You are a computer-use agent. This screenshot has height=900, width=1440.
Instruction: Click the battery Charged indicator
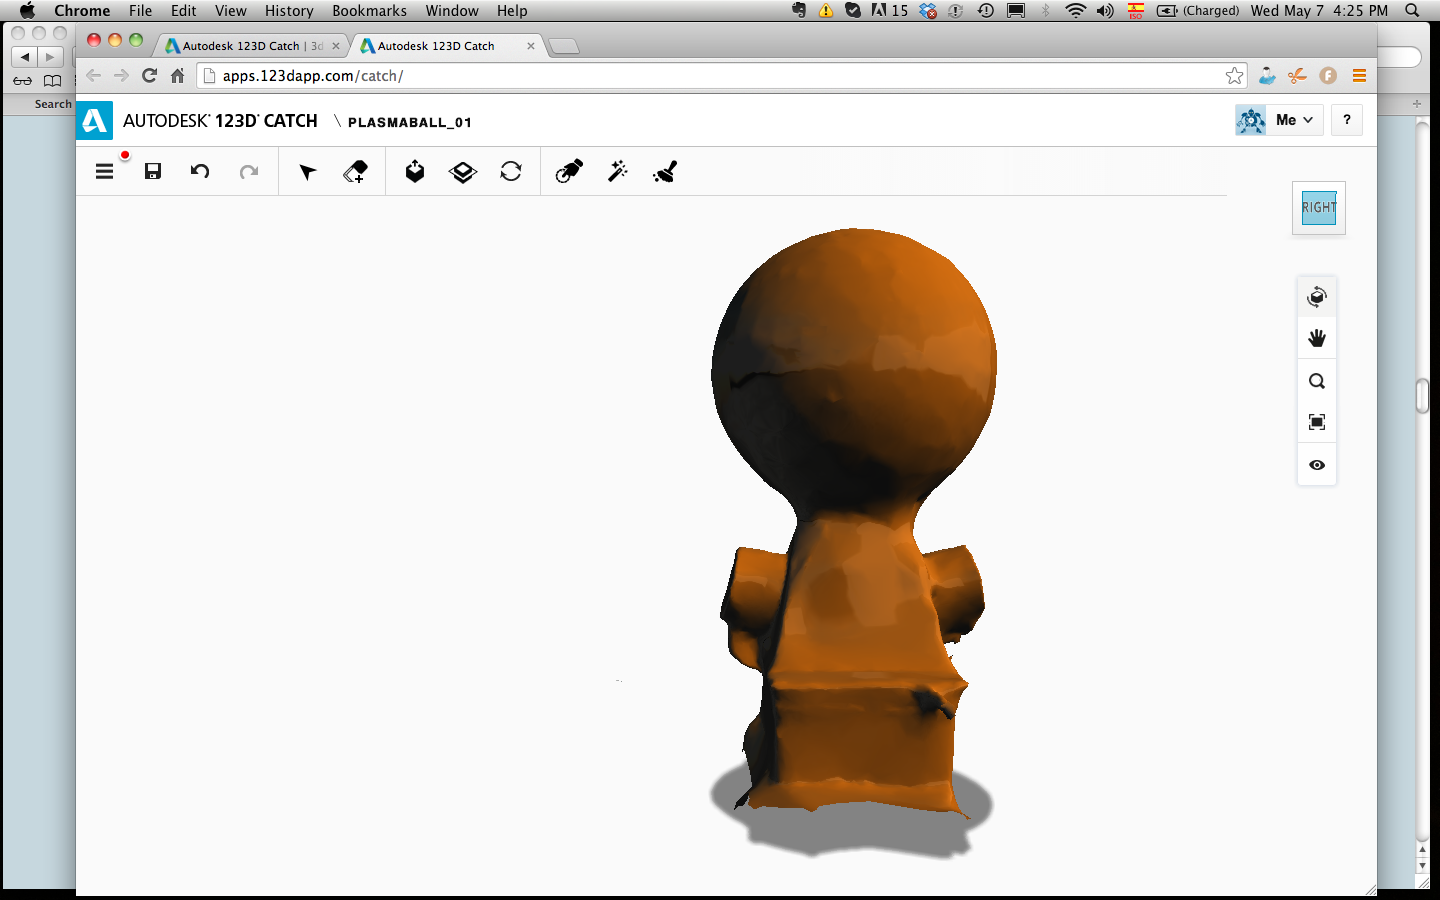pos(1198,11)
